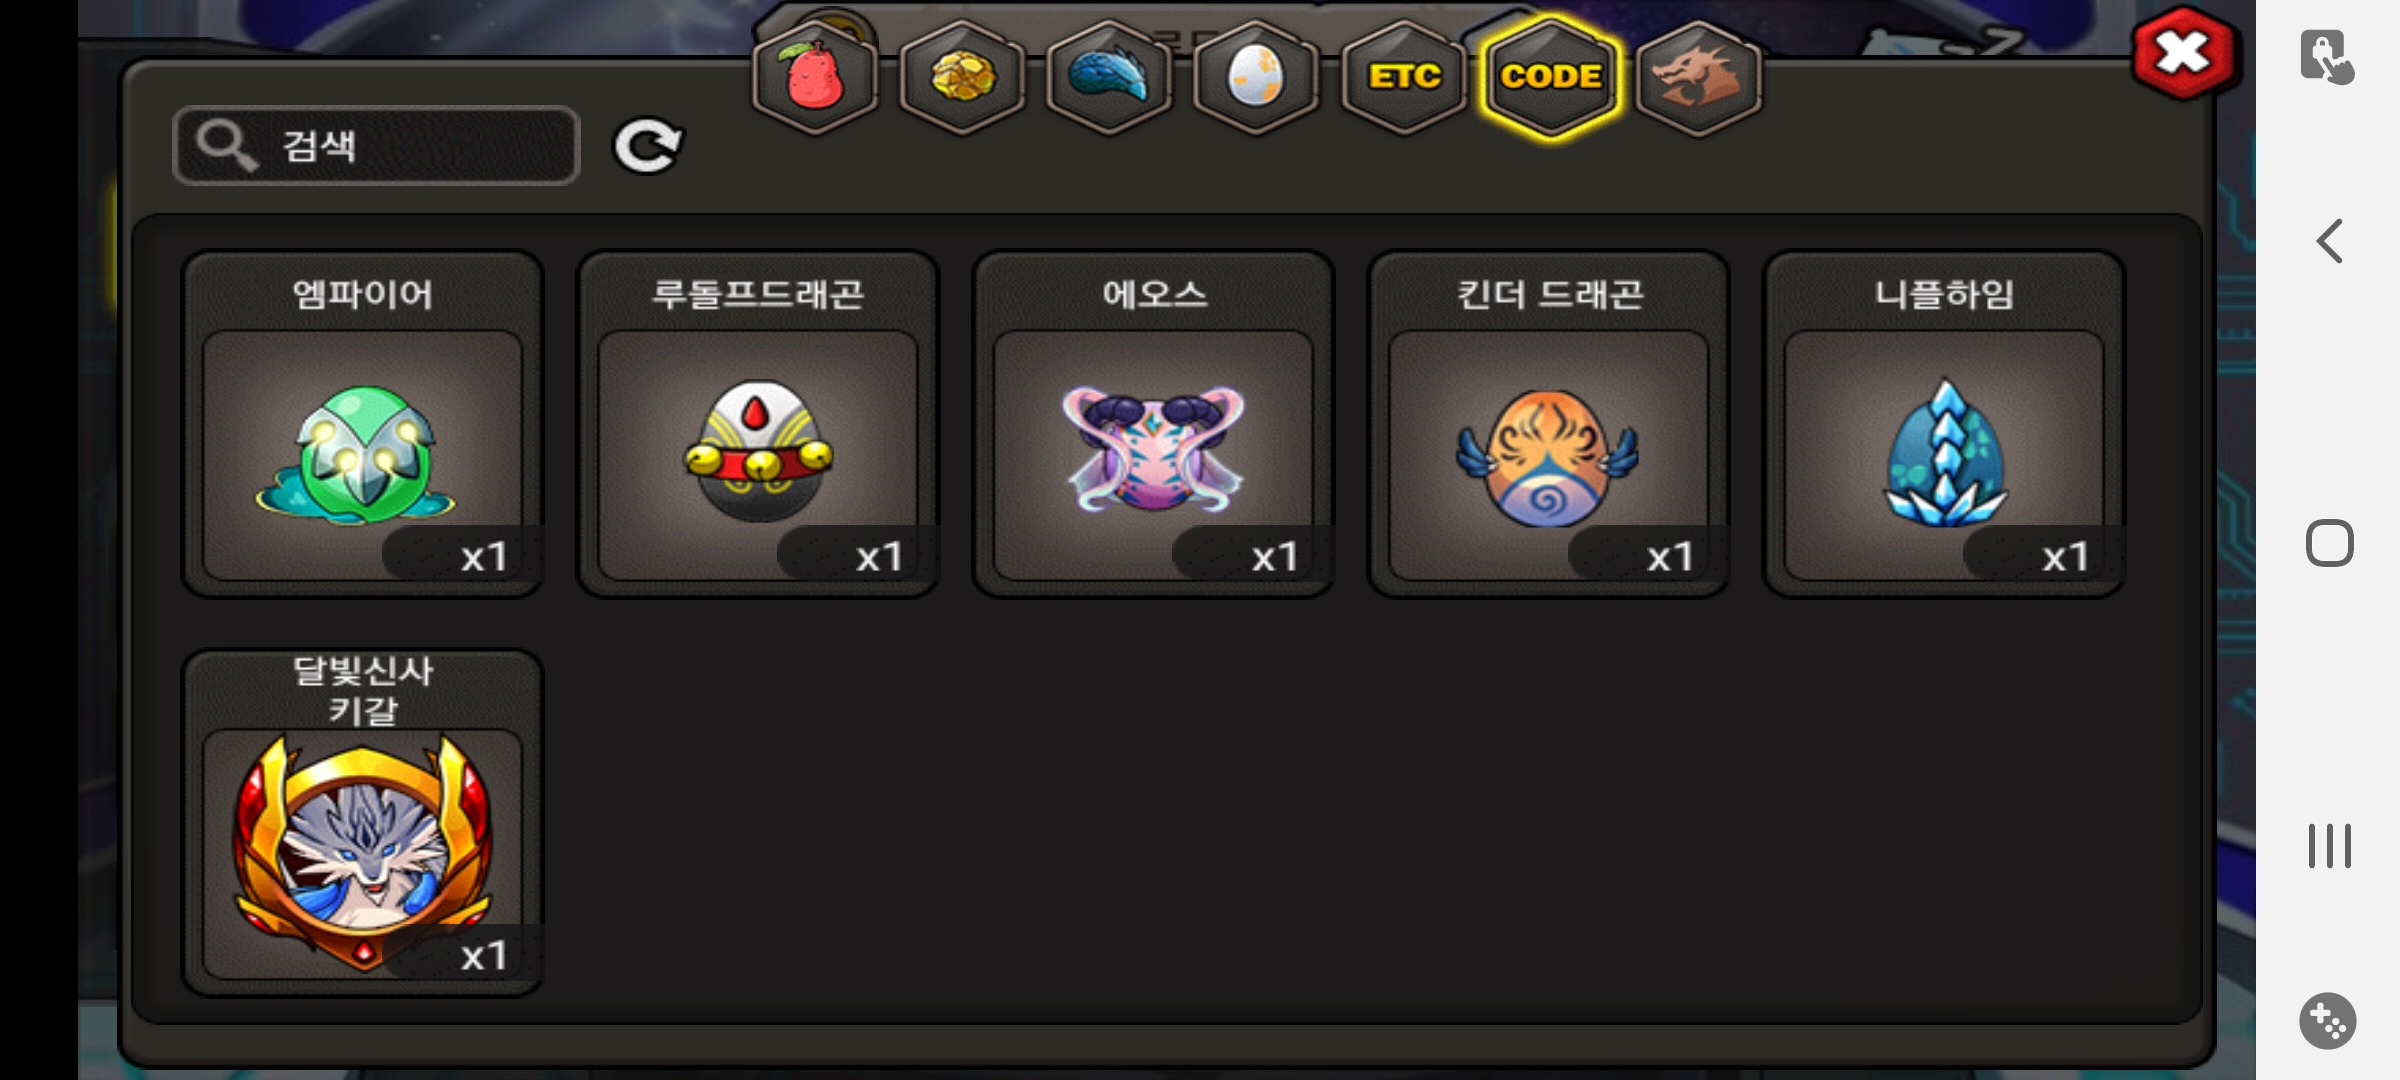Choose the 에오스 pink egg item

click(1153, 424)
